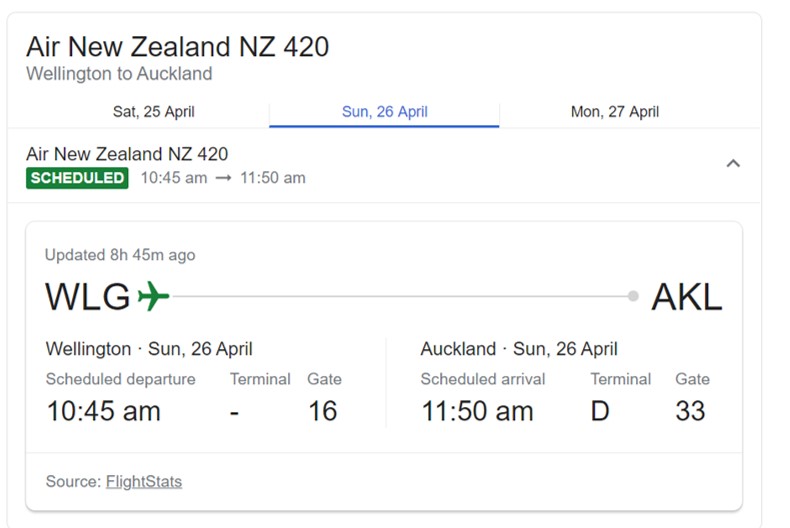
Task: Click the Air New Zealand NZ 420 title
Action: point(177,47)
